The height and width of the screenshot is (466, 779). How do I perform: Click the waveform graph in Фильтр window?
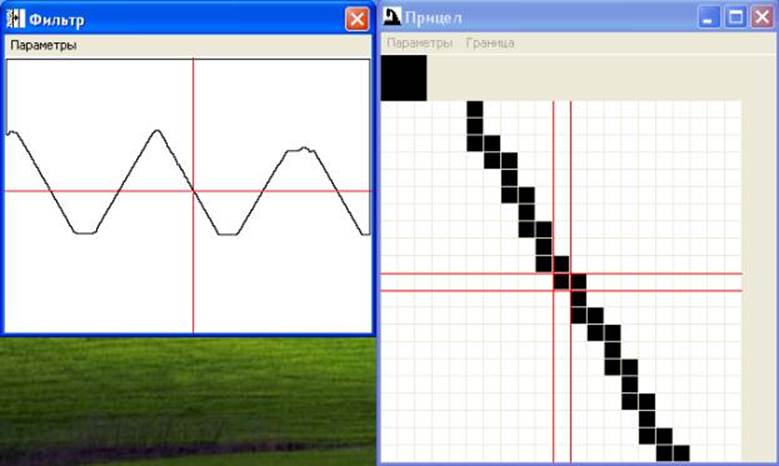(x=188, y=196)
